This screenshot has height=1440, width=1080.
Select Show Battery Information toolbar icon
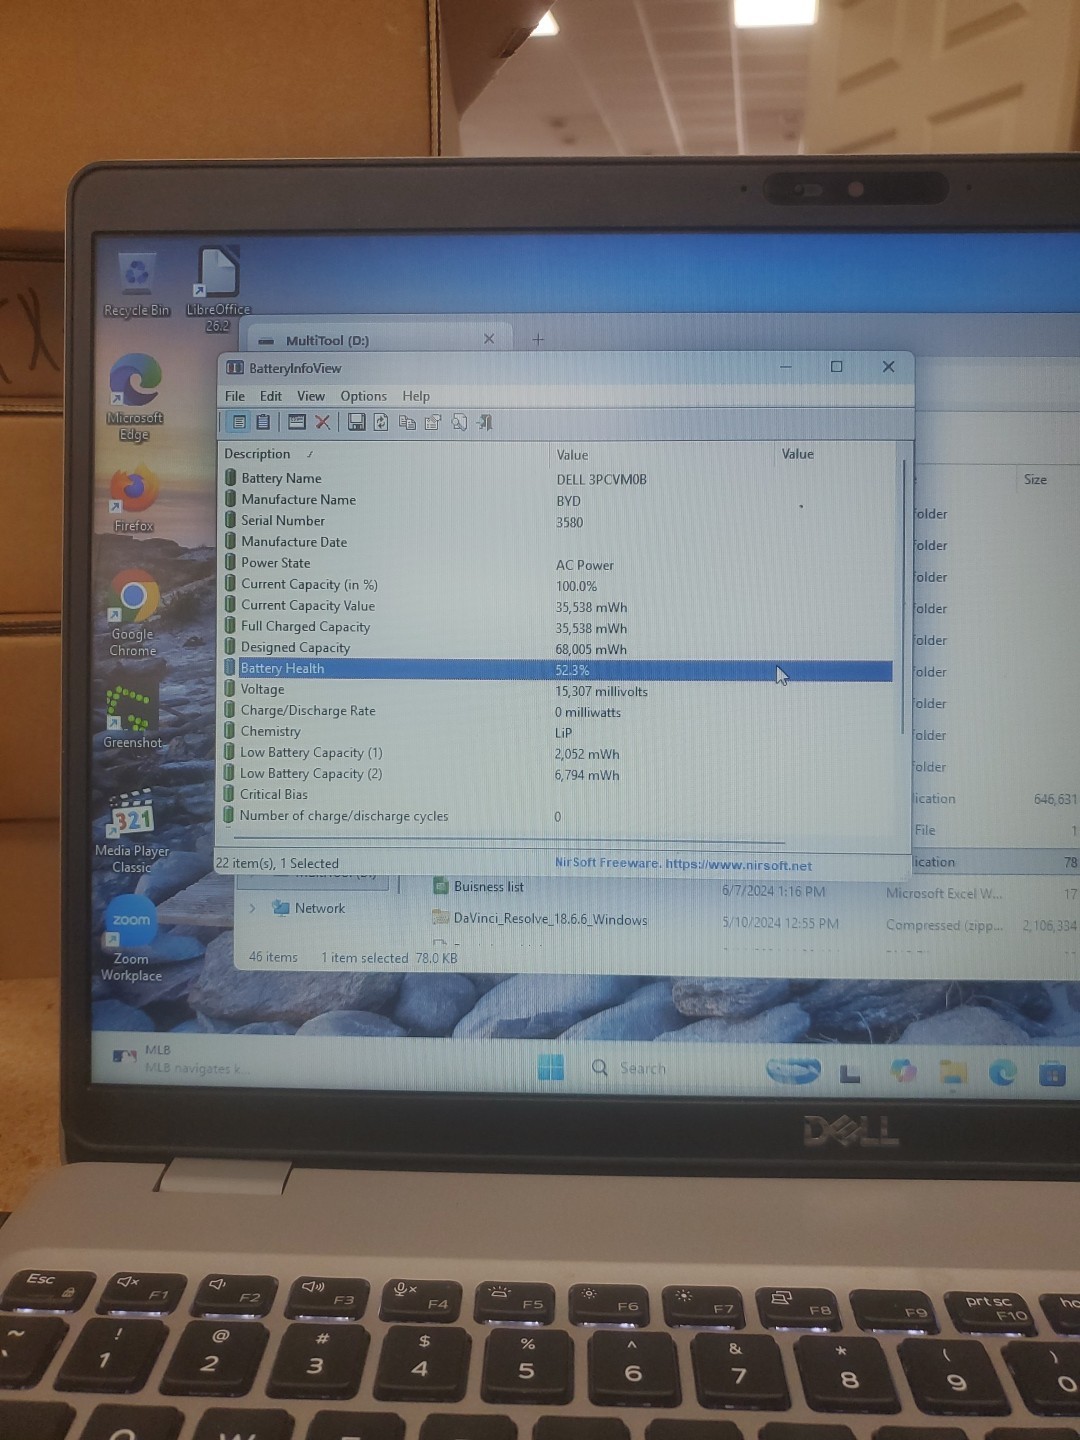pyautogui.click(x=239, y=422)
